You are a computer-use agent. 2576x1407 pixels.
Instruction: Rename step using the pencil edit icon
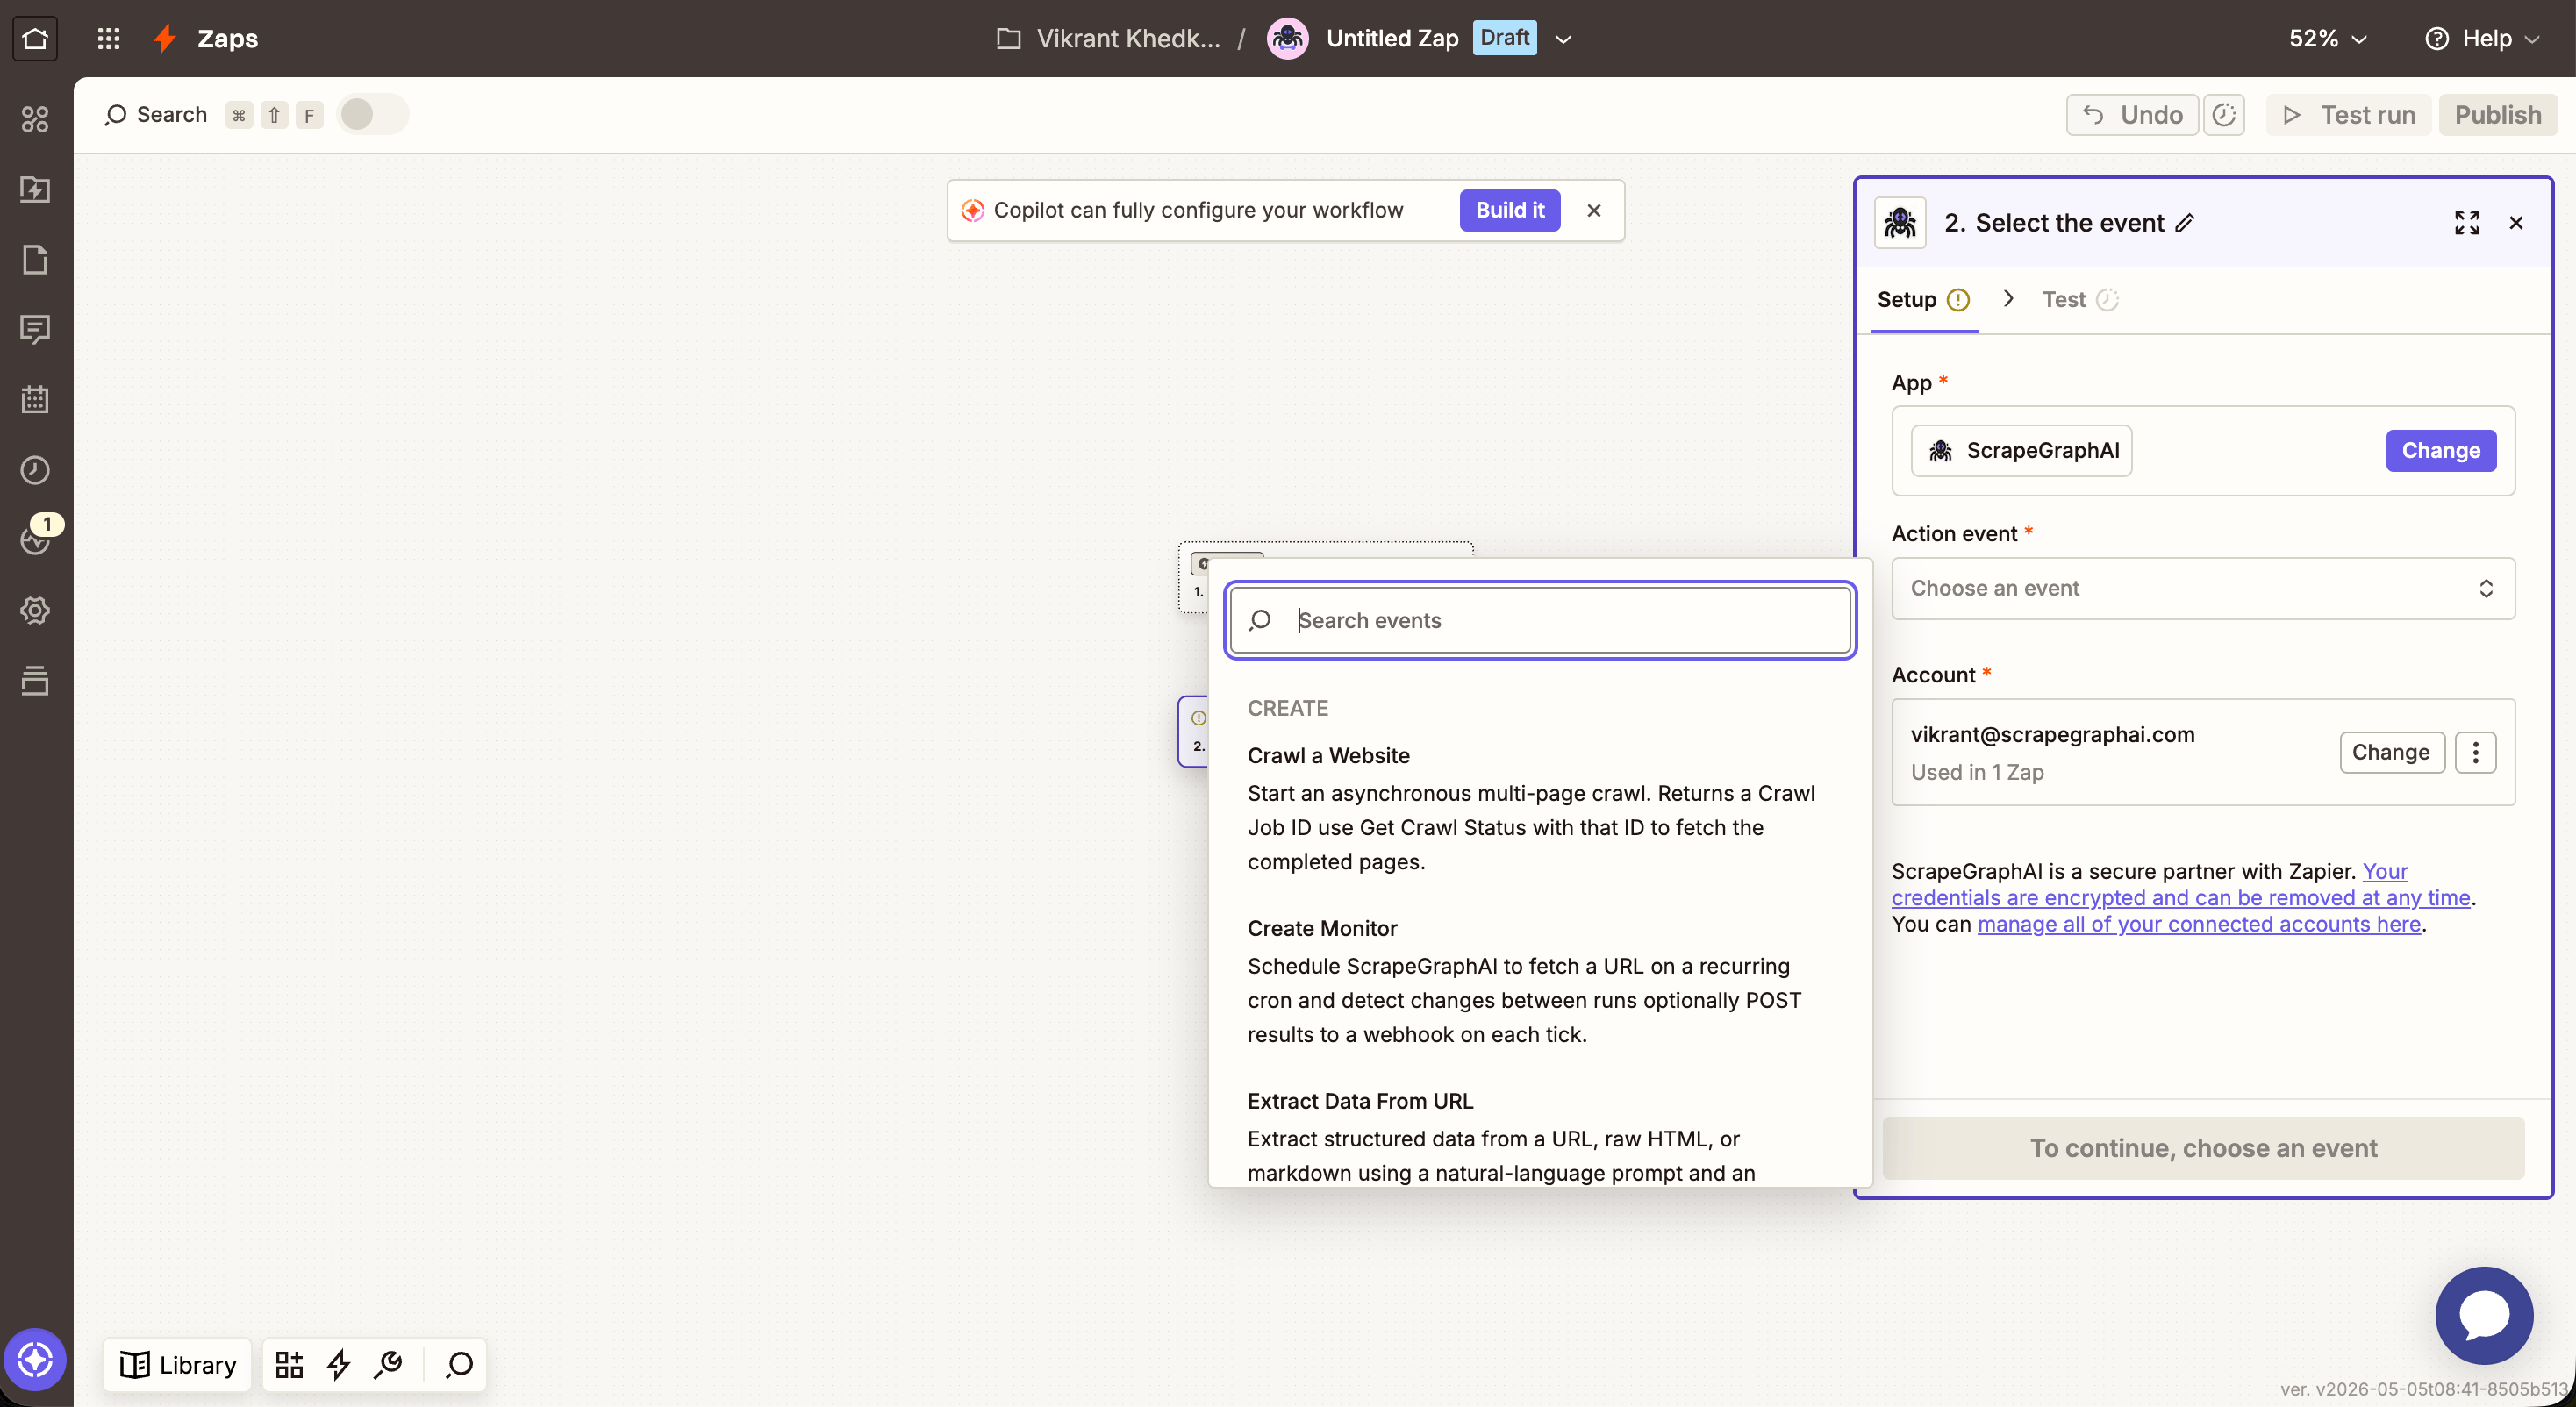pyautogui.click(x=2185, y=223)
